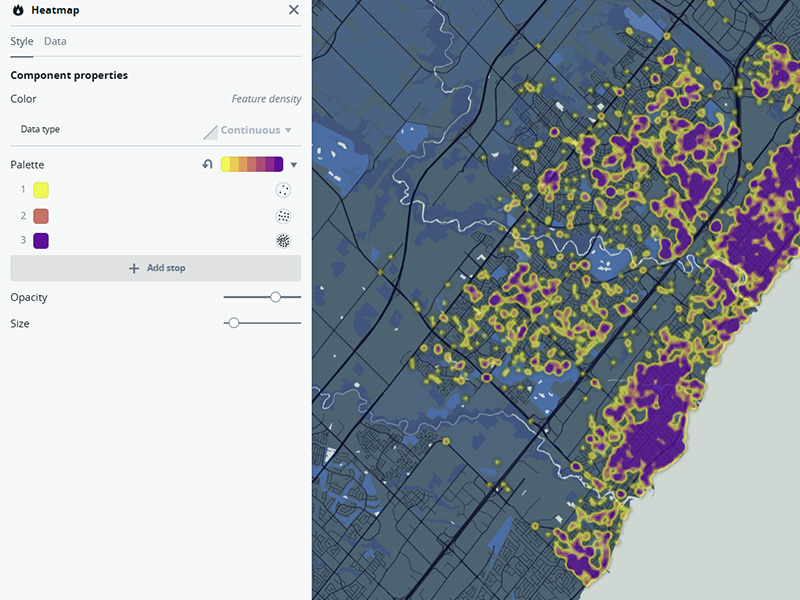Click the diagonal line icon beside Continuous

212,130
